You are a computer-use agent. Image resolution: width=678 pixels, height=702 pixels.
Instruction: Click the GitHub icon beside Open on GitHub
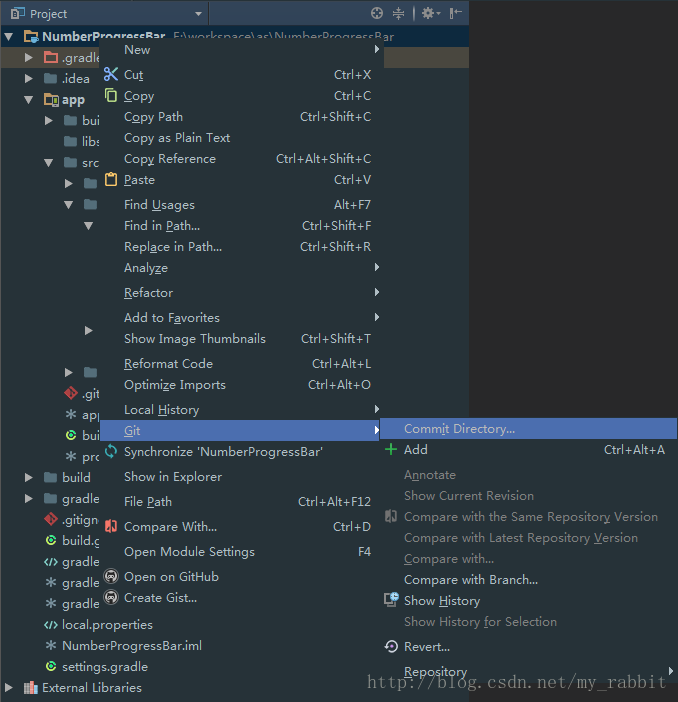111,576
